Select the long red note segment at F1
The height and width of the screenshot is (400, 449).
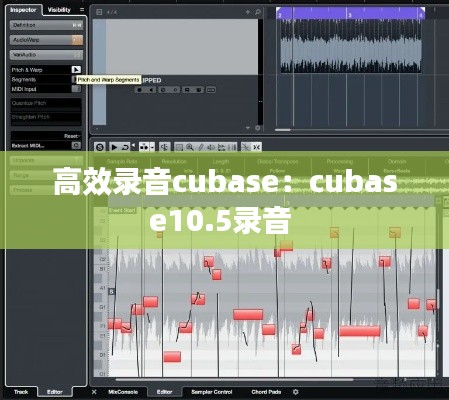(360, 331)
